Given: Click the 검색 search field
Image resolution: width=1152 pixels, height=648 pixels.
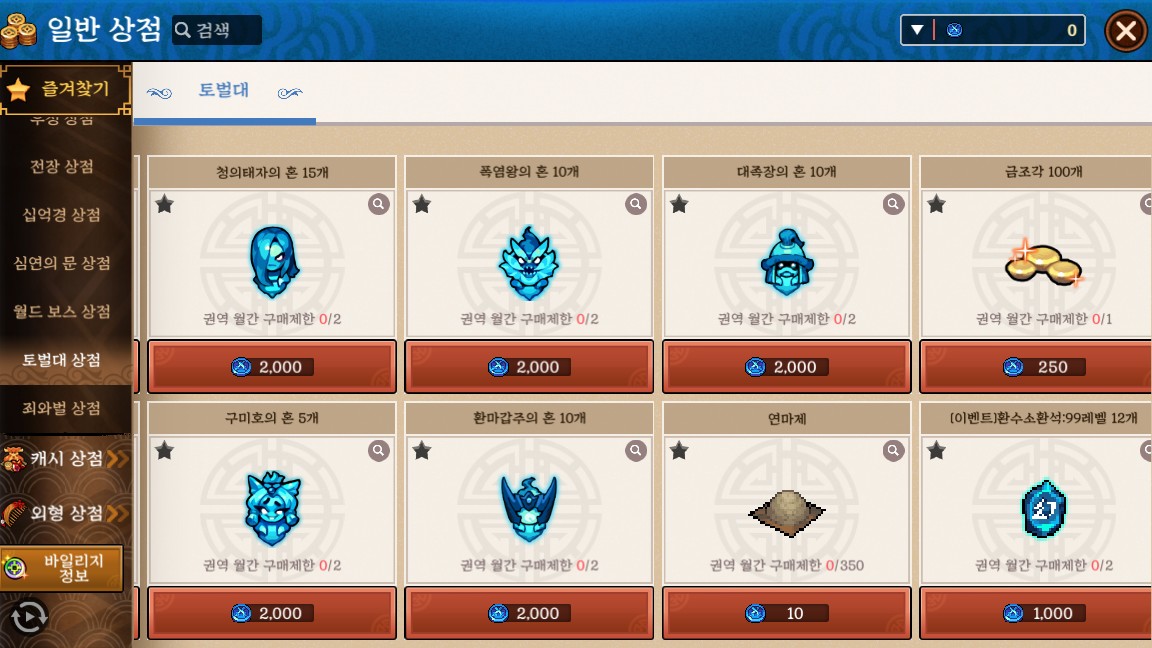Looking at the screenshot, I should pos(217,30).
